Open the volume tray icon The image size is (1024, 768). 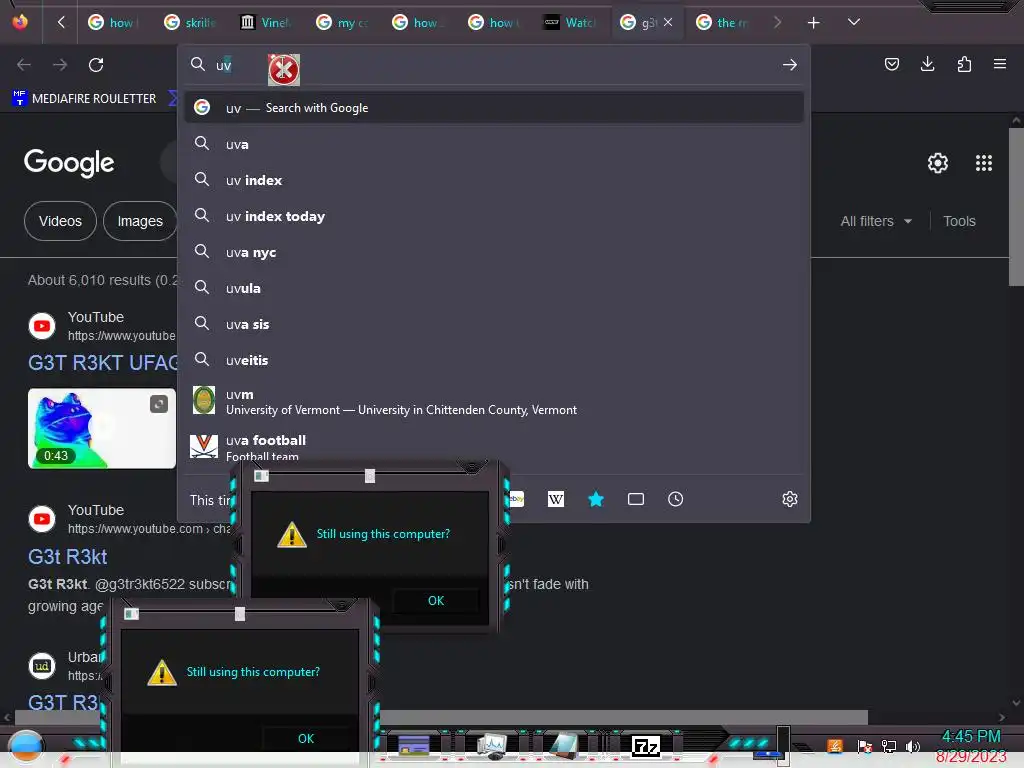(912, 746)
